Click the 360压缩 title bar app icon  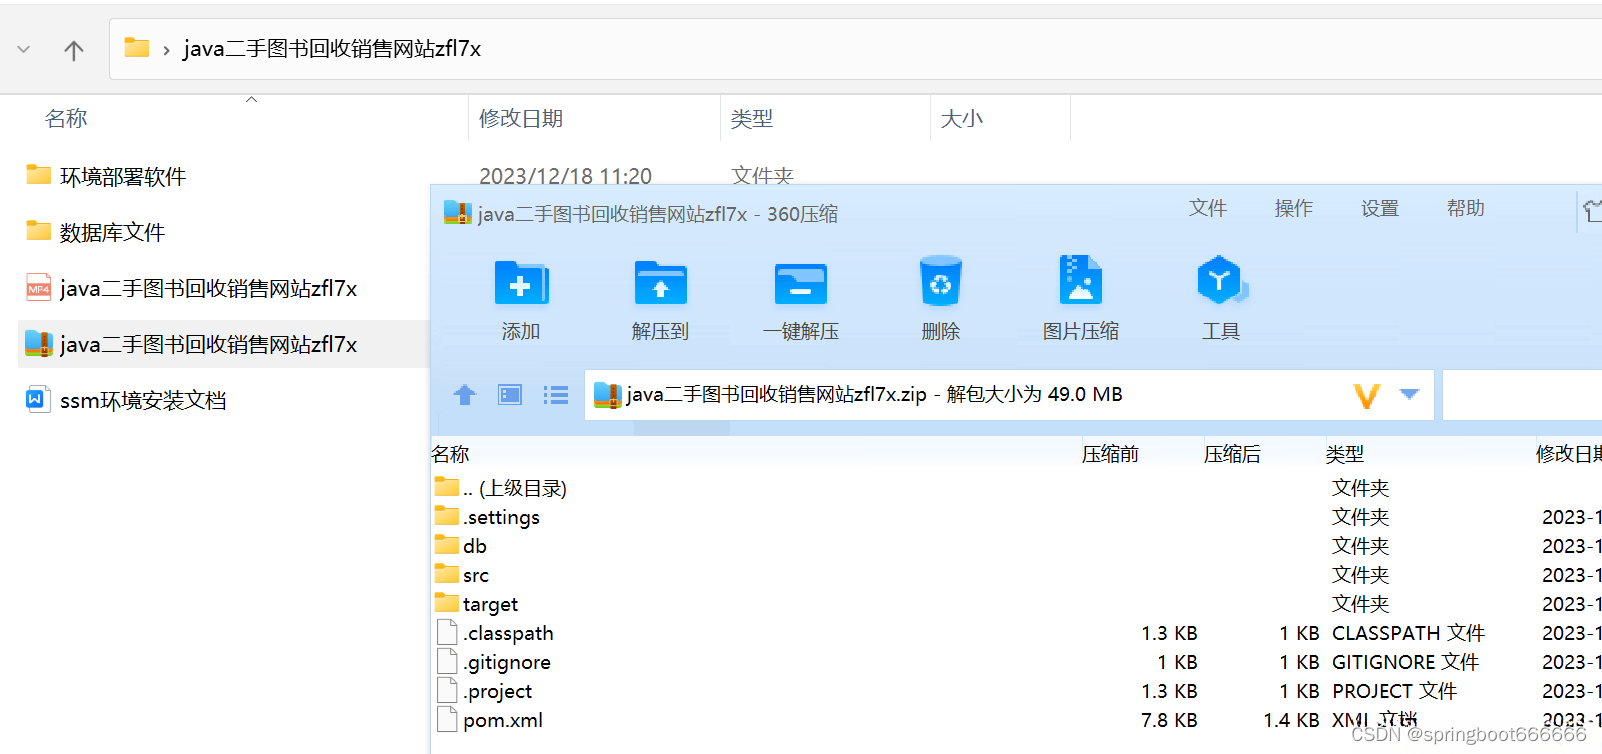tap(457, 212)
